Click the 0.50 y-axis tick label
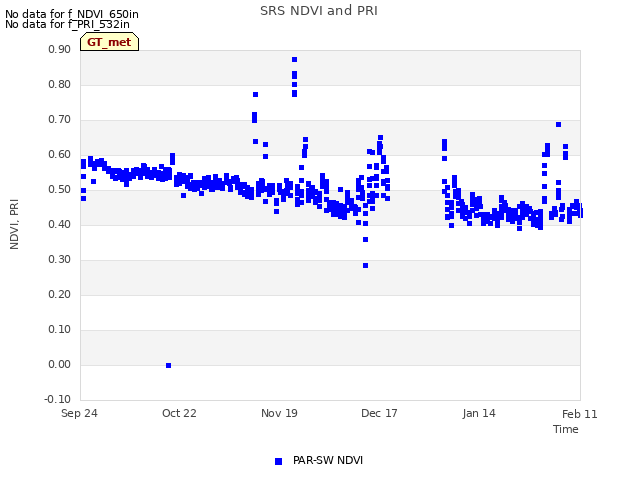Image resolution: width=640 pixels, height=480 pixels. (60, 189)
